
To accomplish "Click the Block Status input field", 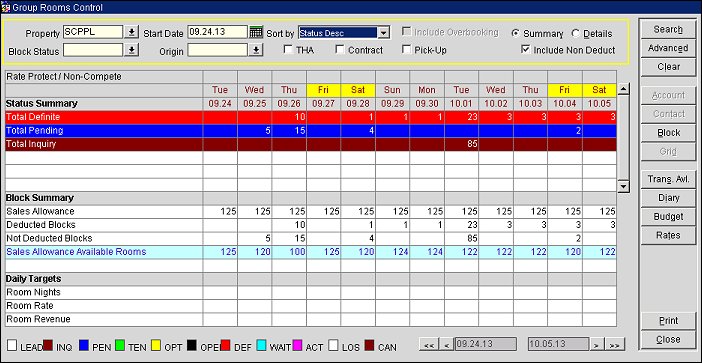I will pyautogui.click(x=93, y=50).
